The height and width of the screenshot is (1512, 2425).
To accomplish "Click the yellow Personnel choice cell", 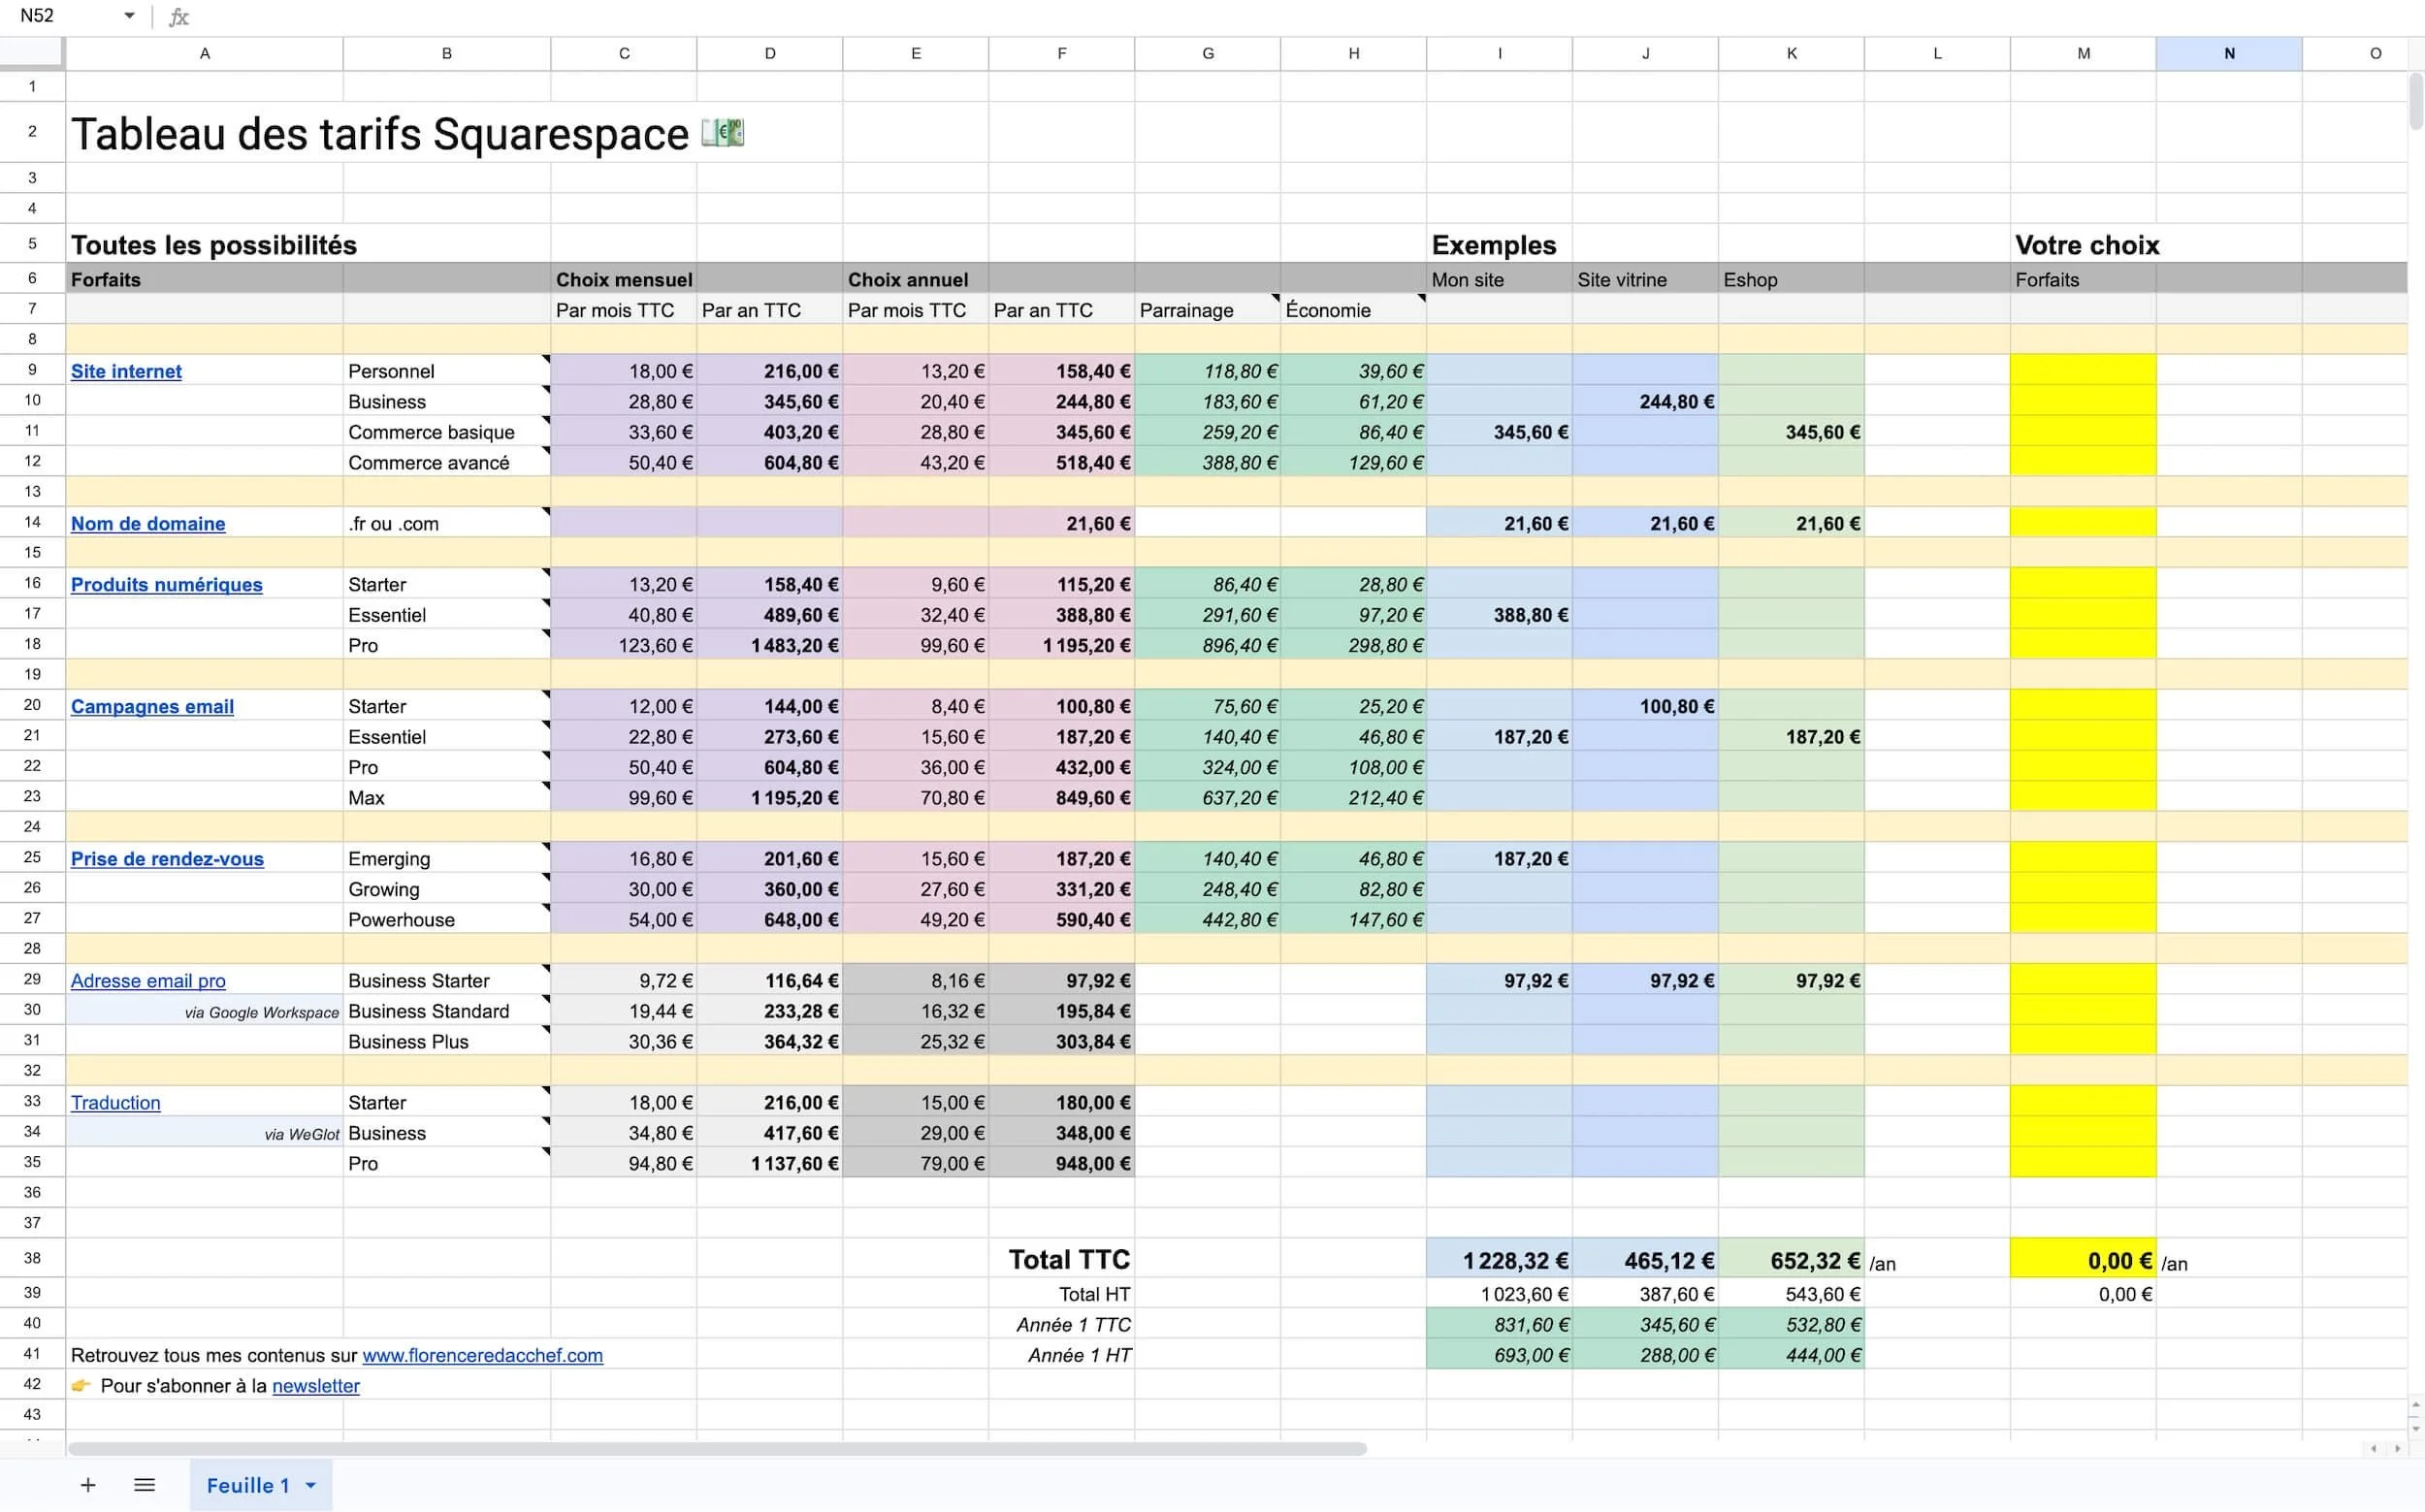I will pyautogui.click(x=2082, y=370).
